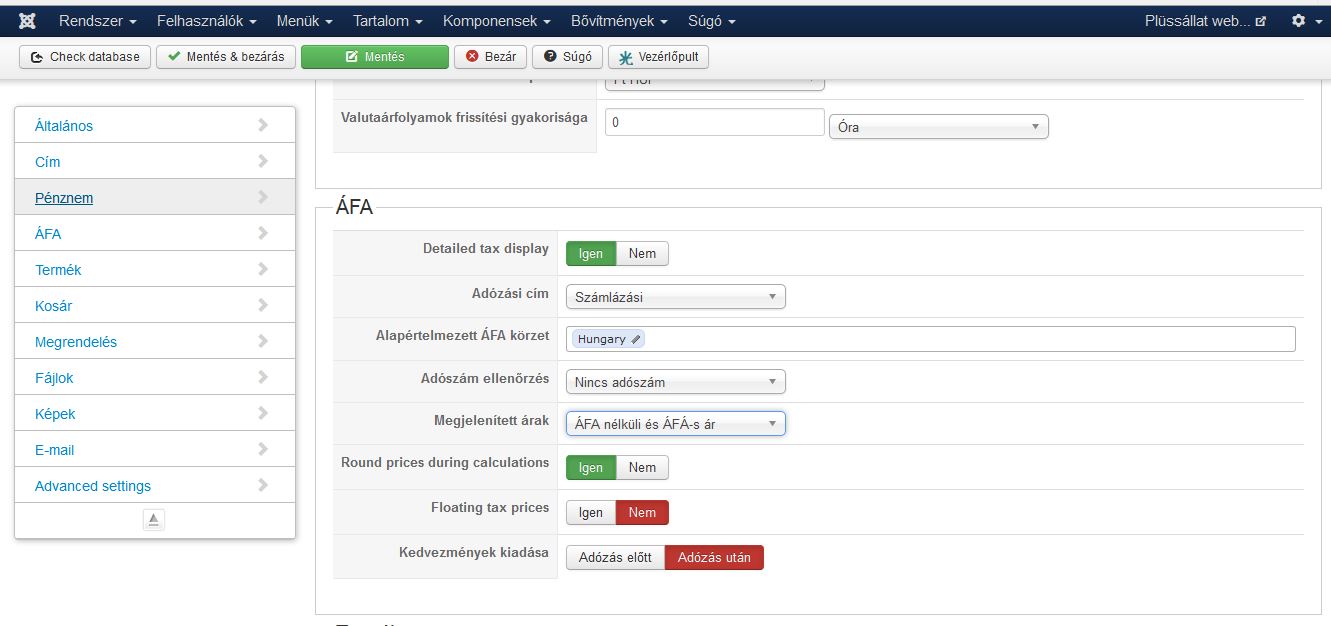Go to Cím settings section
The image size is (1331, 626).
point(155,161)
